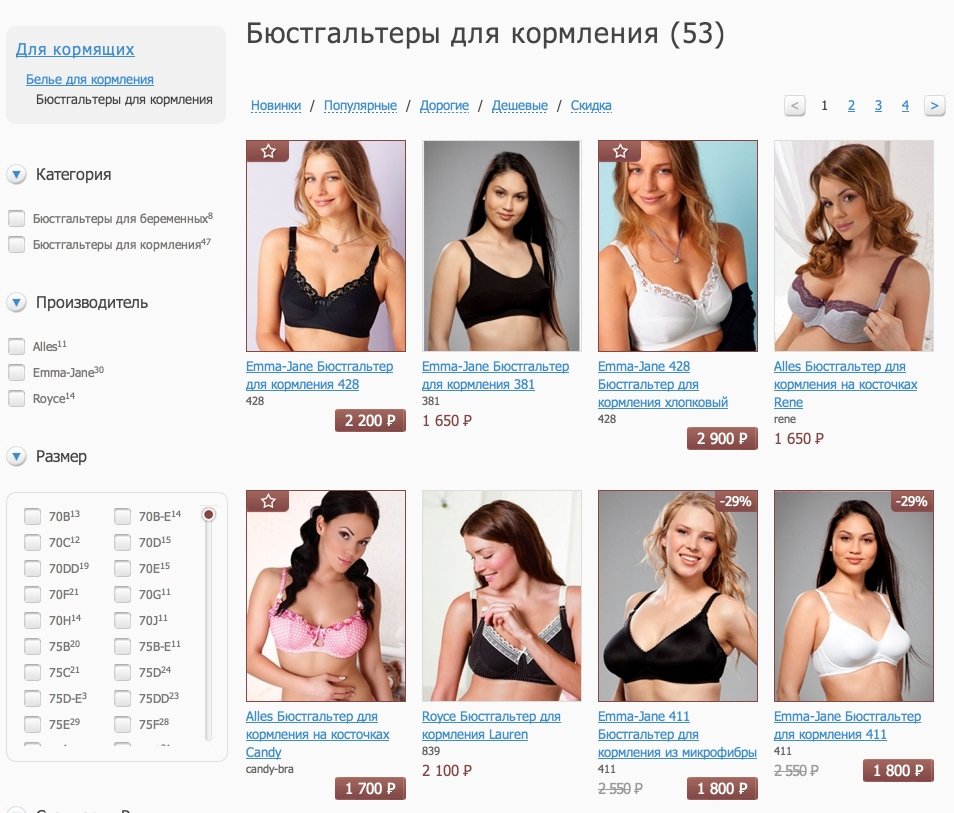954x813 pixels.
Task: Go to next page with right arrow
Action: click(934, 106)
